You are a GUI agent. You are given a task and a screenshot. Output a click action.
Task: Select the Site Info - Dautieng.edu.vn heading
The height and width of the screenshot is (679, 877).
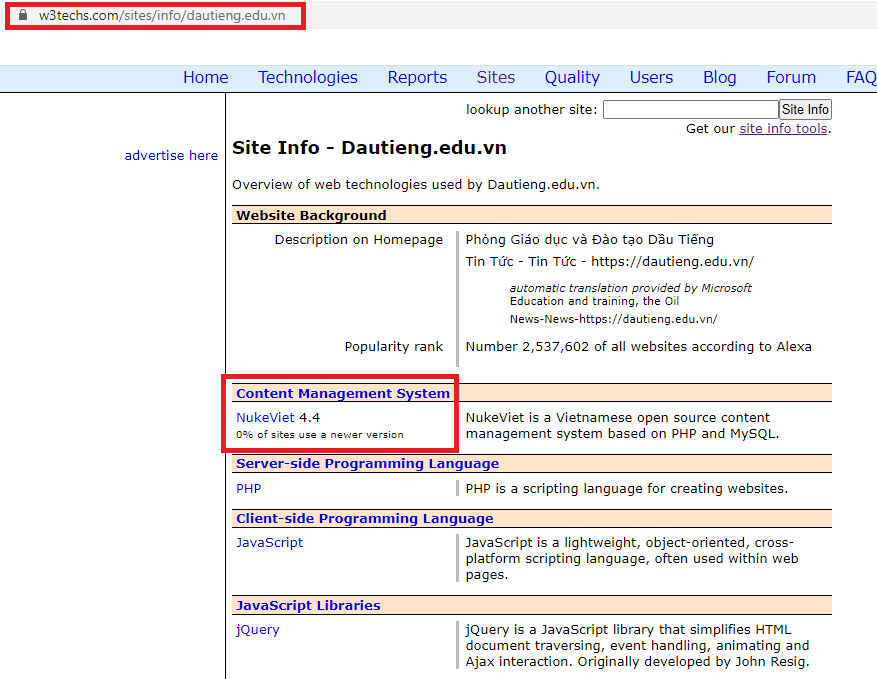coord(369,148)
